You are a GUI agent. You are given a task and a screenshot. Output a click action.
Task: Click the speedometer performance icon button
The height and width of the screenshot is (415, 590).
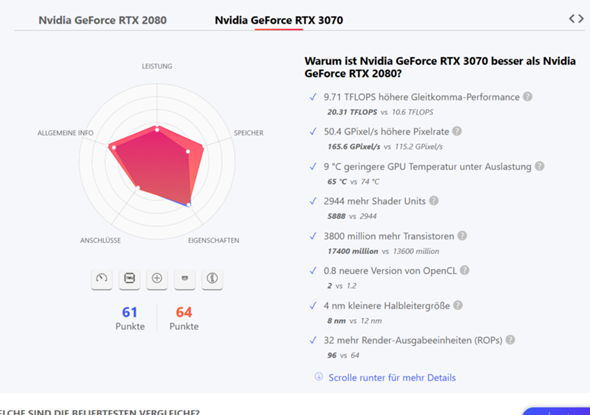[x=102, y=279]
